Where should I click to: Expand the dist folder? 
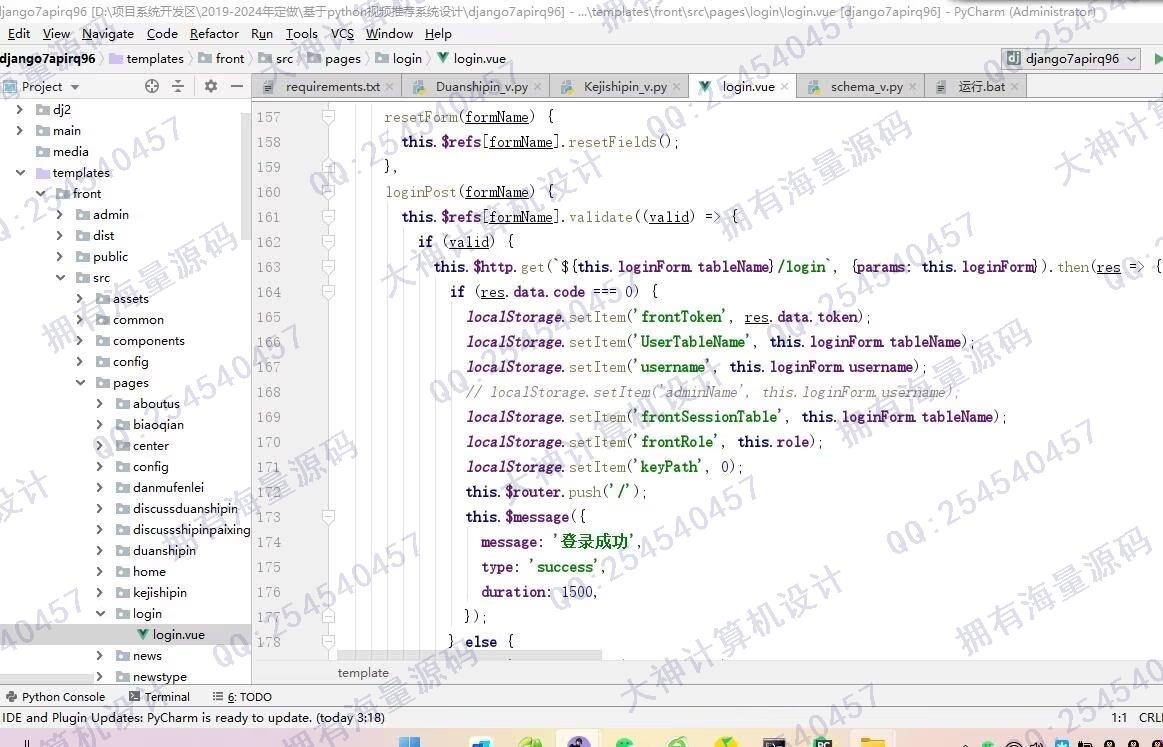point(60,236)
